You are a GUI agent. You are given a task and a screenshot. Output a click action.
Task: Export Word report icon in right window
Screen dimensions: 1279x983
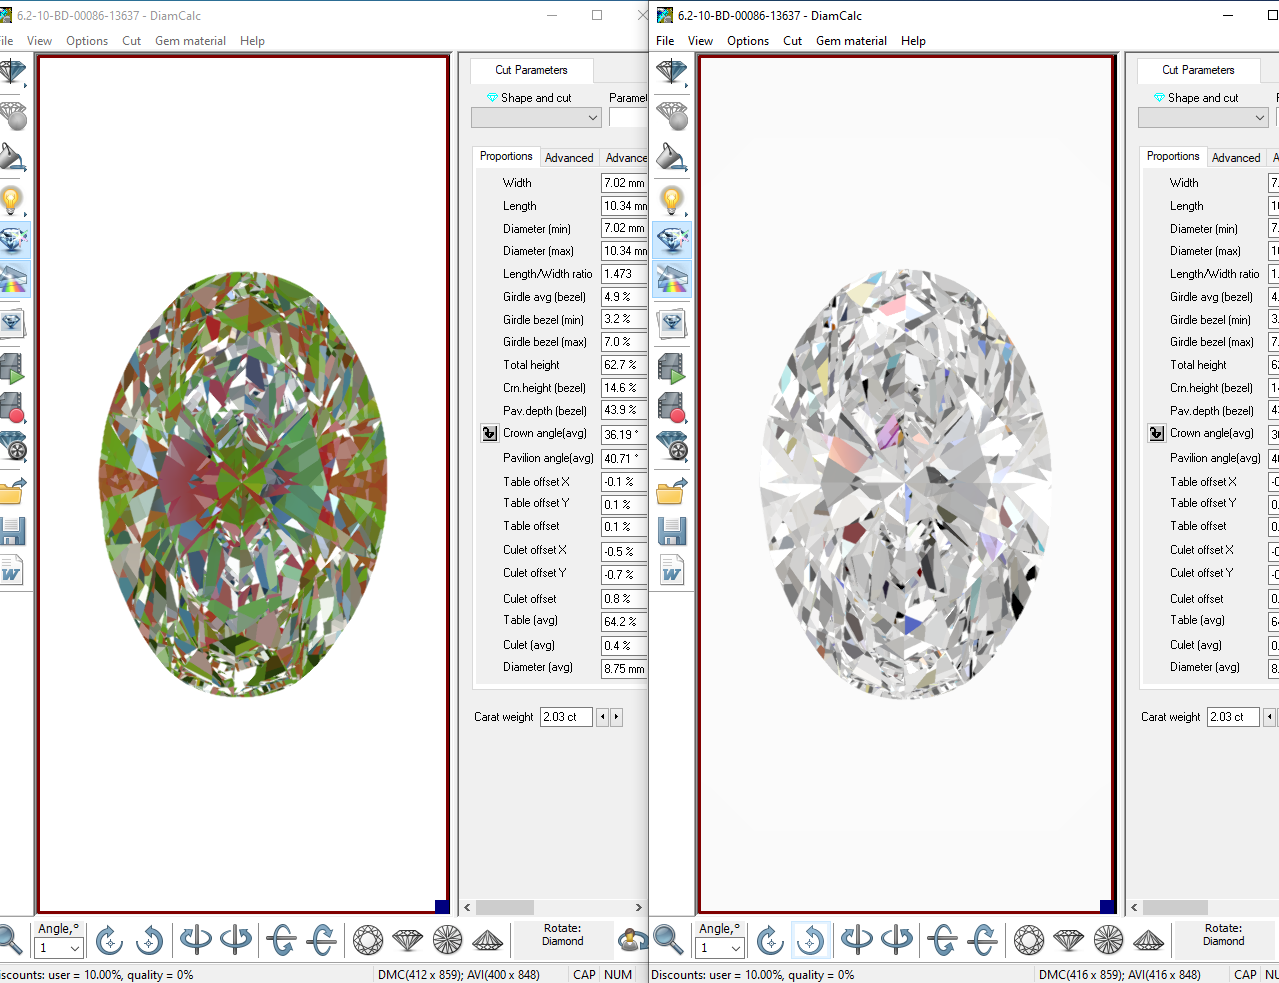click(671, 571)
